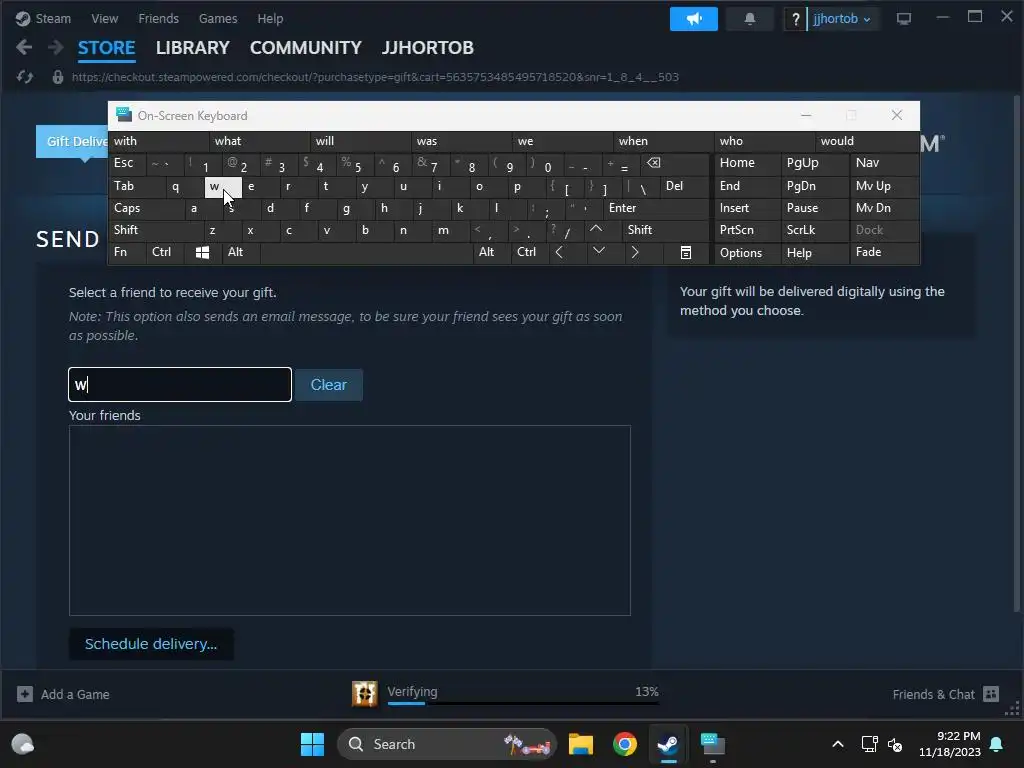Show hidden system tray icons
The image size is (1024, 768).
point(838,744)
